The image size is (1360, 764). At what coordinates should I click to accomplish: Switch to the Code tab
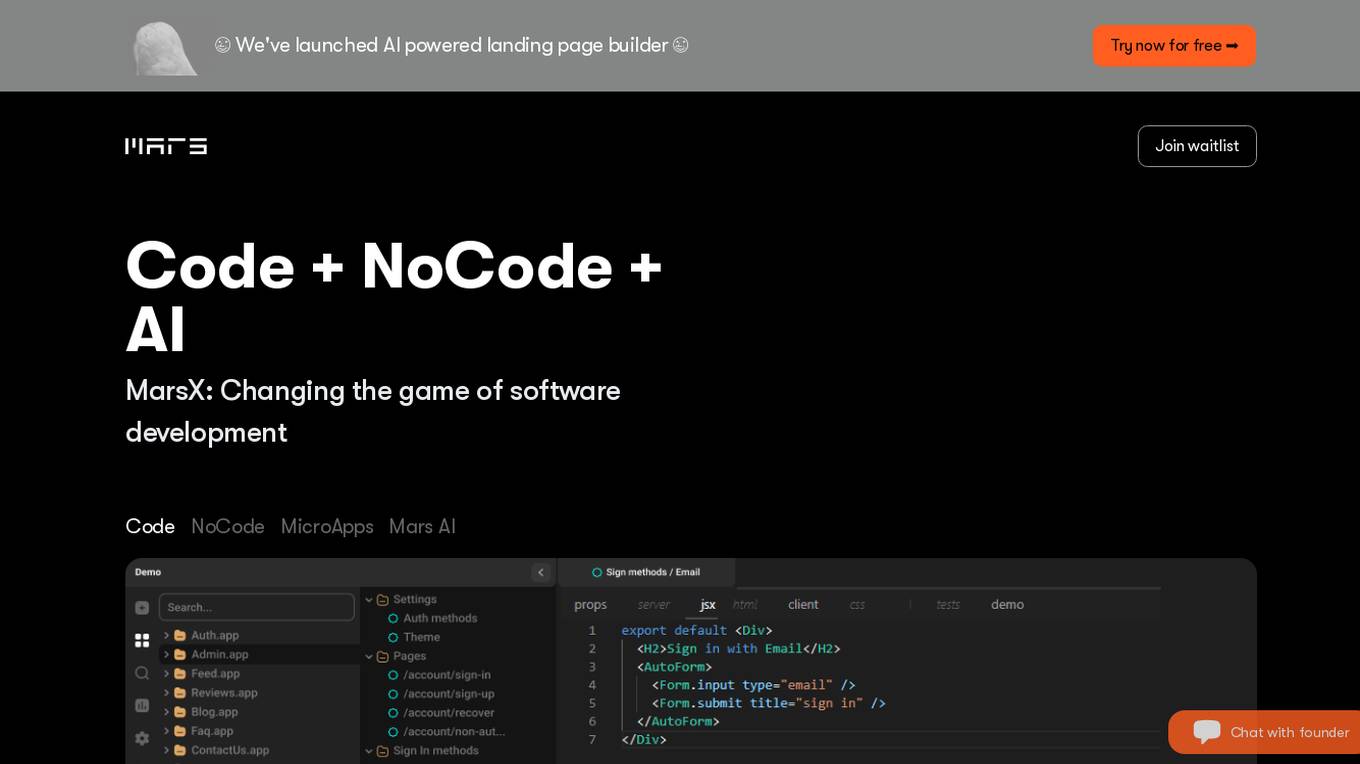[x=150, y=526]
